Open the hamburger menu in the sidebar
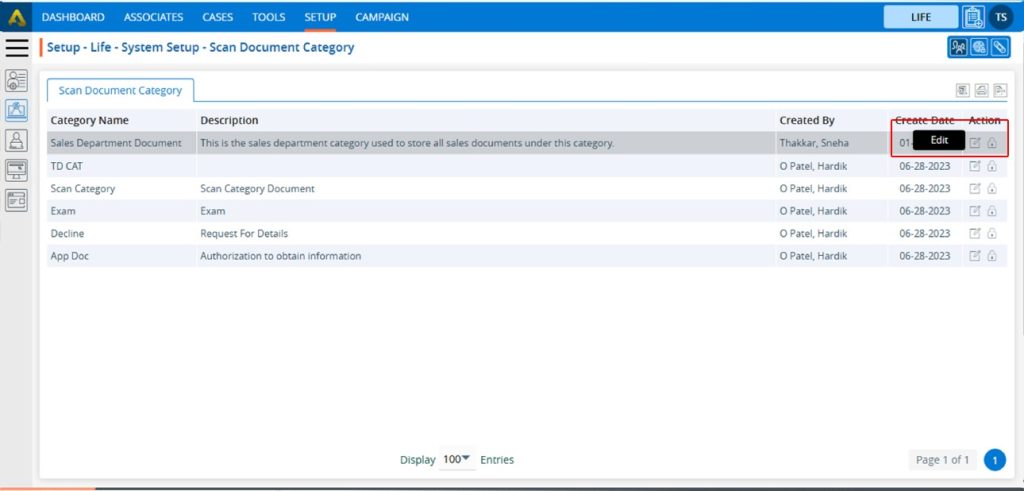1024x491 pixels. [x=16, y=47]
